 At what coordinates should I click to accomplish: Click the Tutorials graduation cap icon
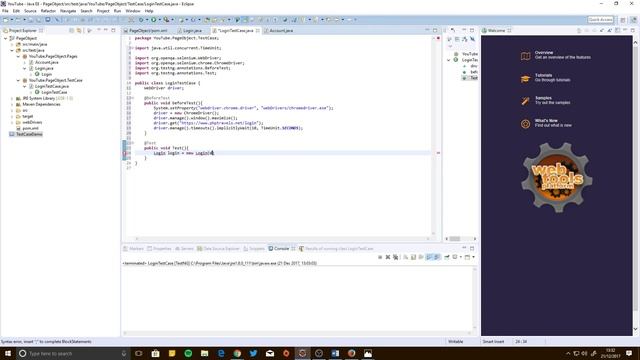525,78
